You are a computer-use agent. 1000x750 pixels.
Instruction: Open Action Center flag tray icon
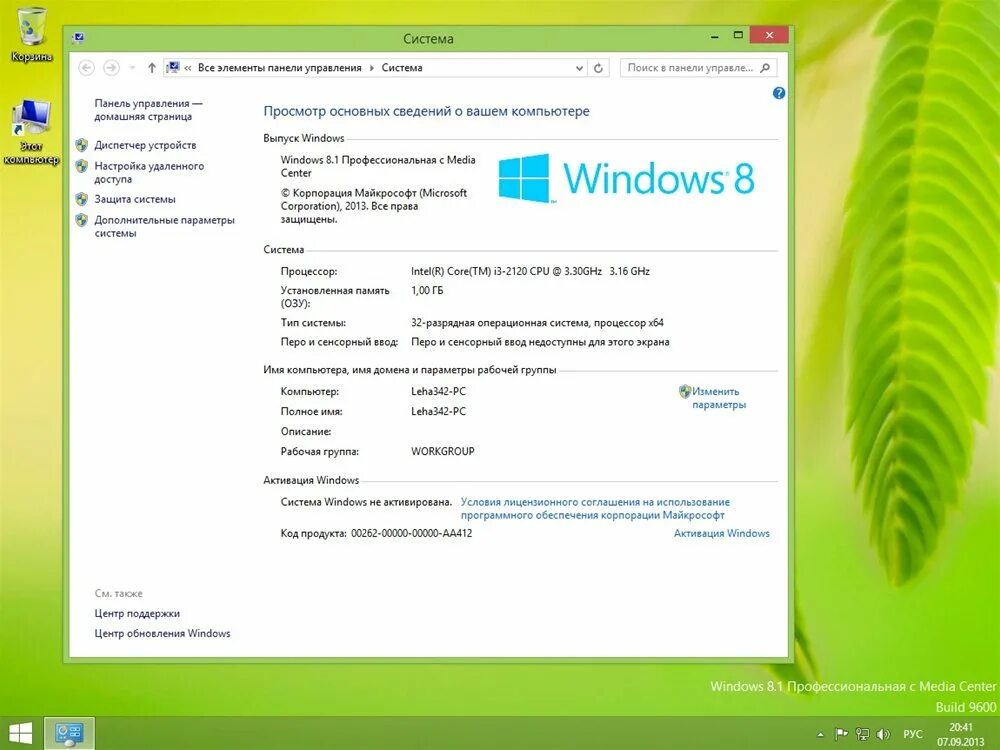(x=841, y=735)
